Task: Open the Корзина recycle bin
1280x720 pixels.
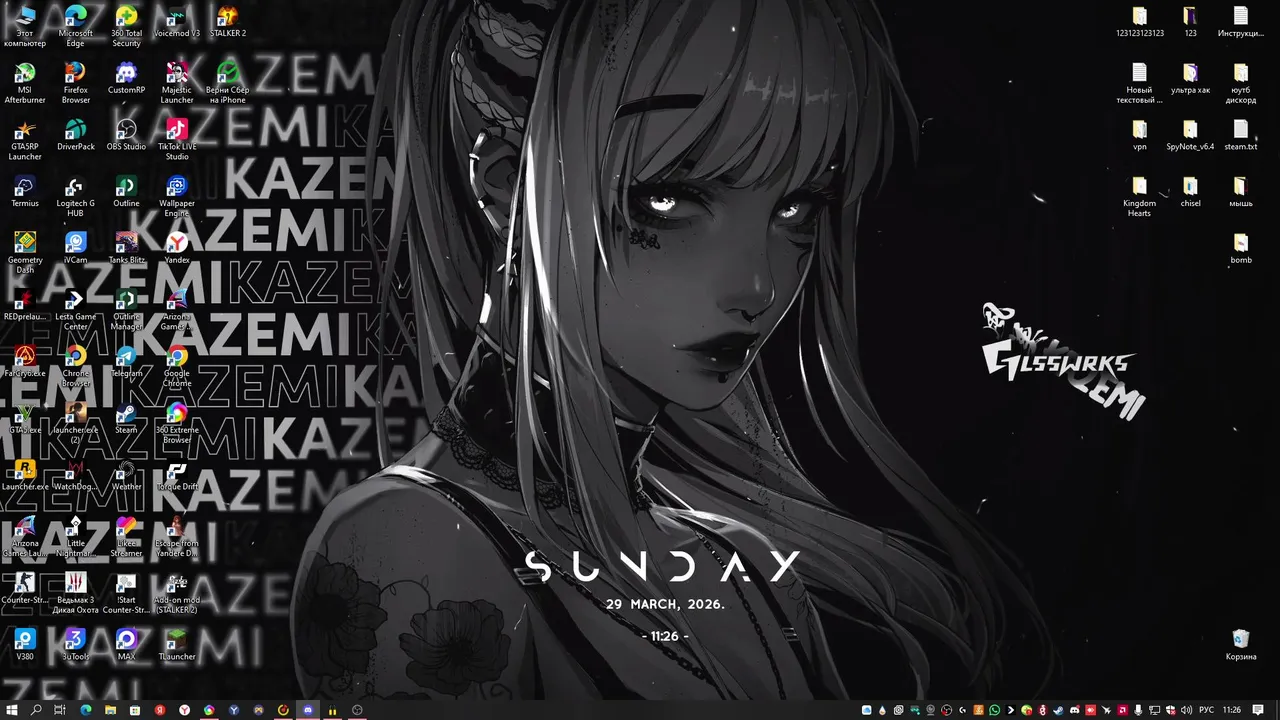Action: click(x=1241, y=642)
